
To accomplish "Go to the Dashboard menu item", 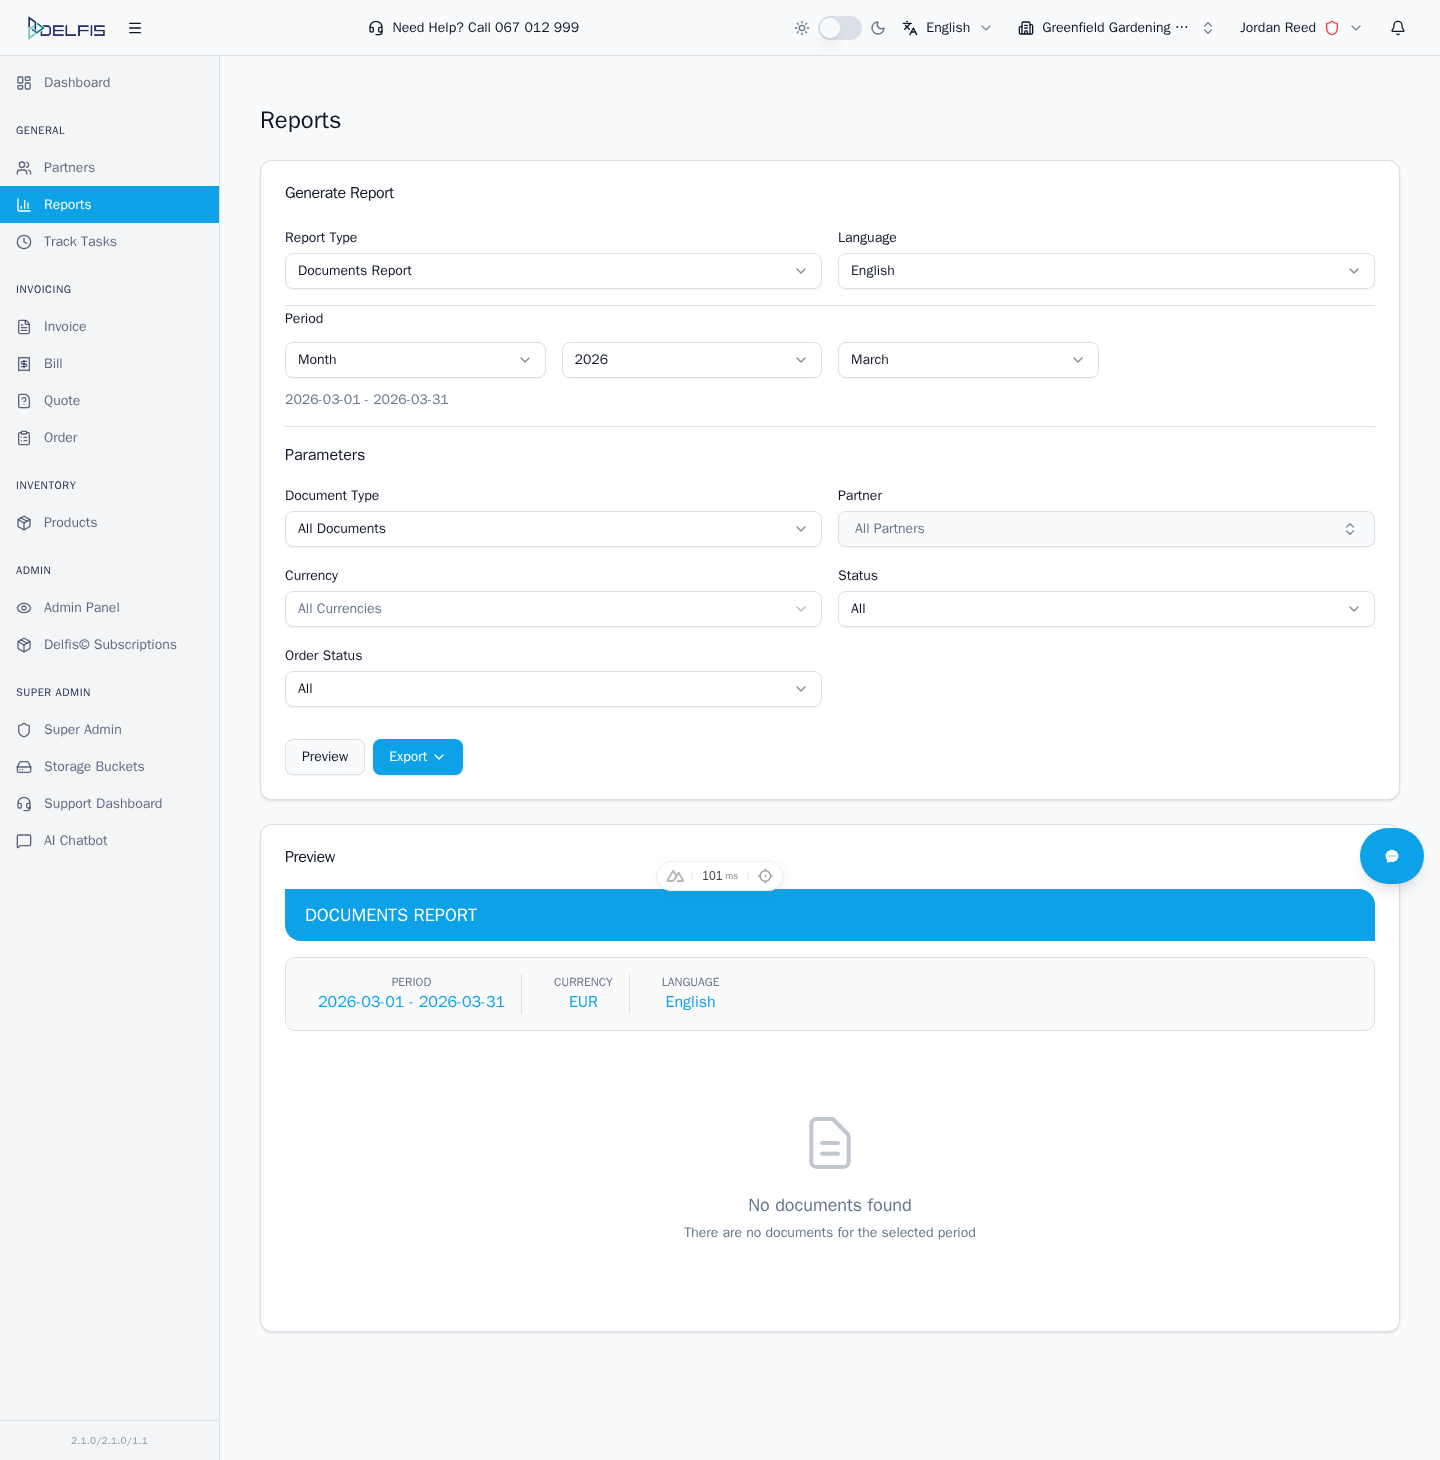I will pos(76,82).
